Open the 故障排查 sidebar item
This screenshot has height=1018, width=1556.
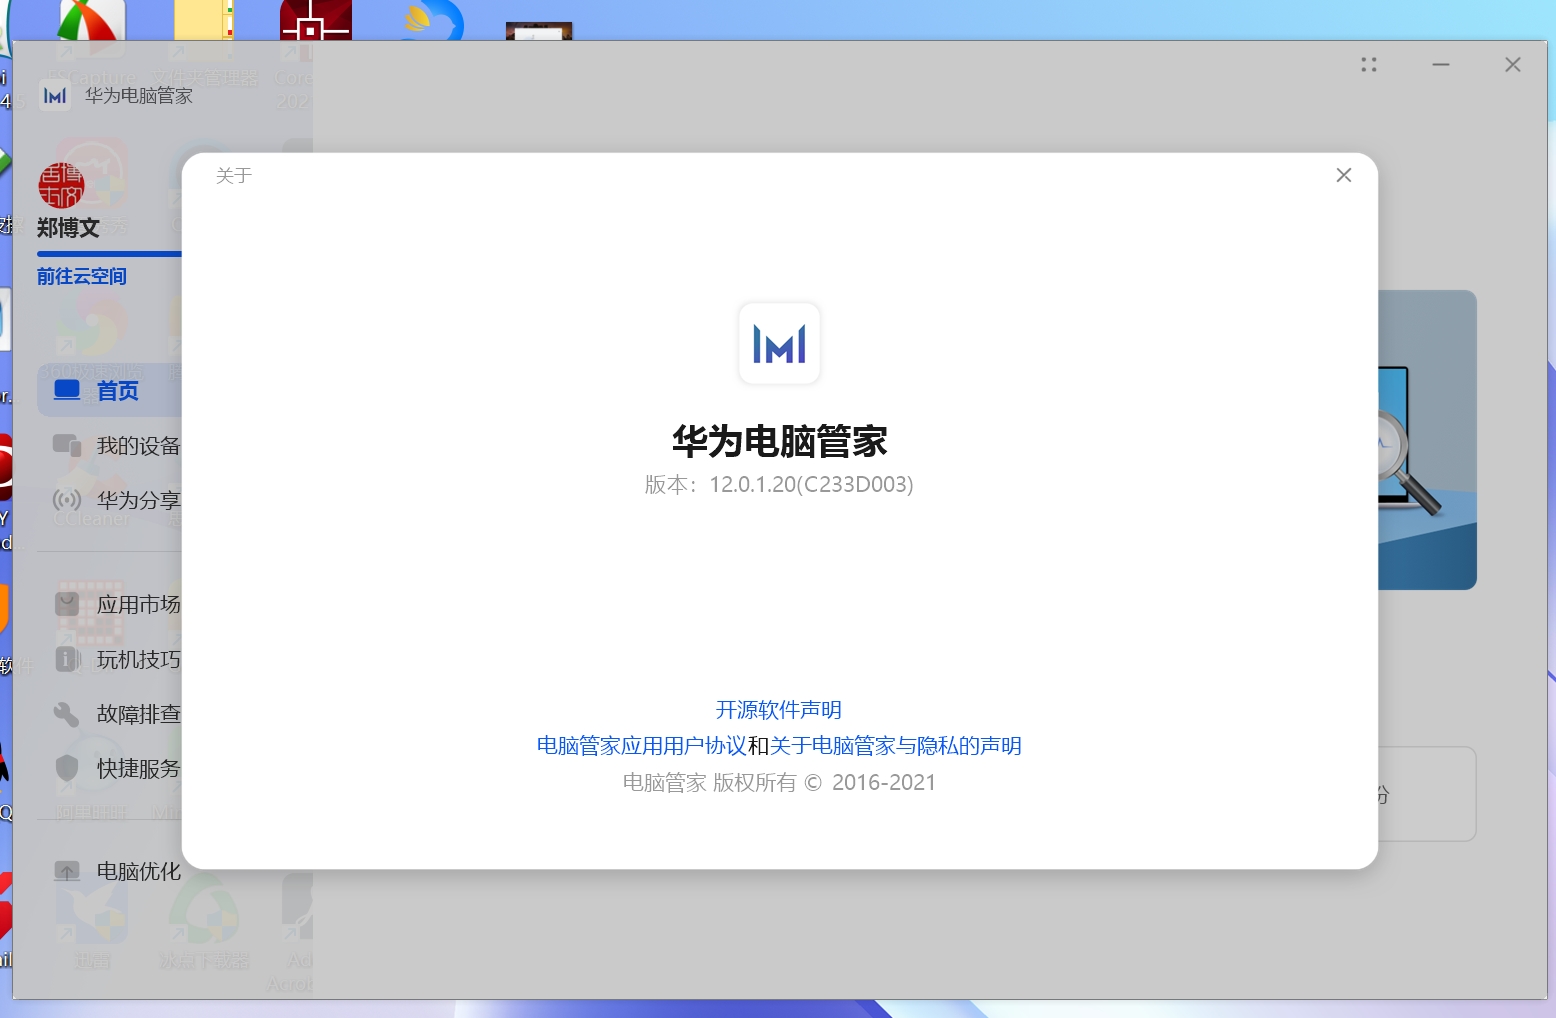(117, 714)
